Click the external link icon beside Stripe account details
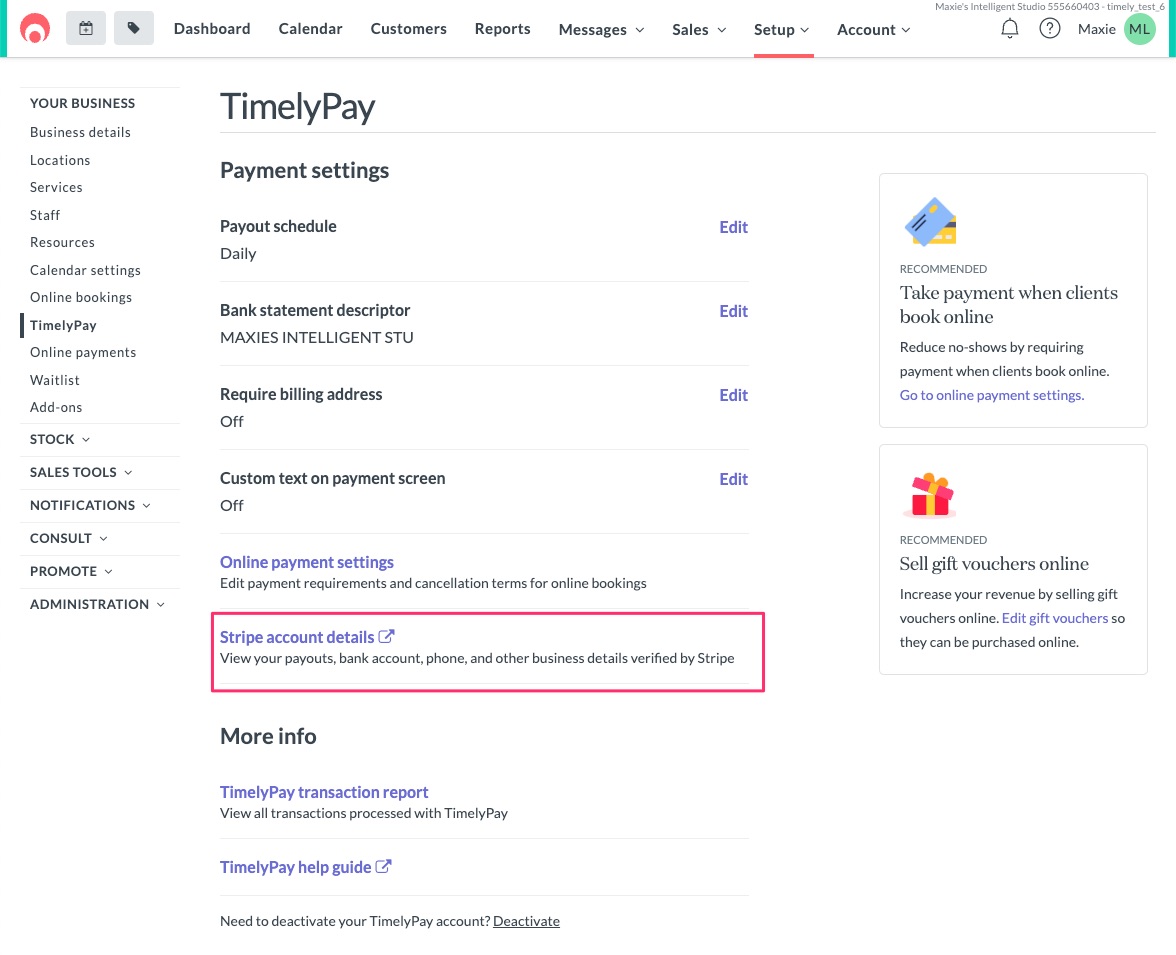The height and width of the screenshot is (955, 1176). point(386,636)
